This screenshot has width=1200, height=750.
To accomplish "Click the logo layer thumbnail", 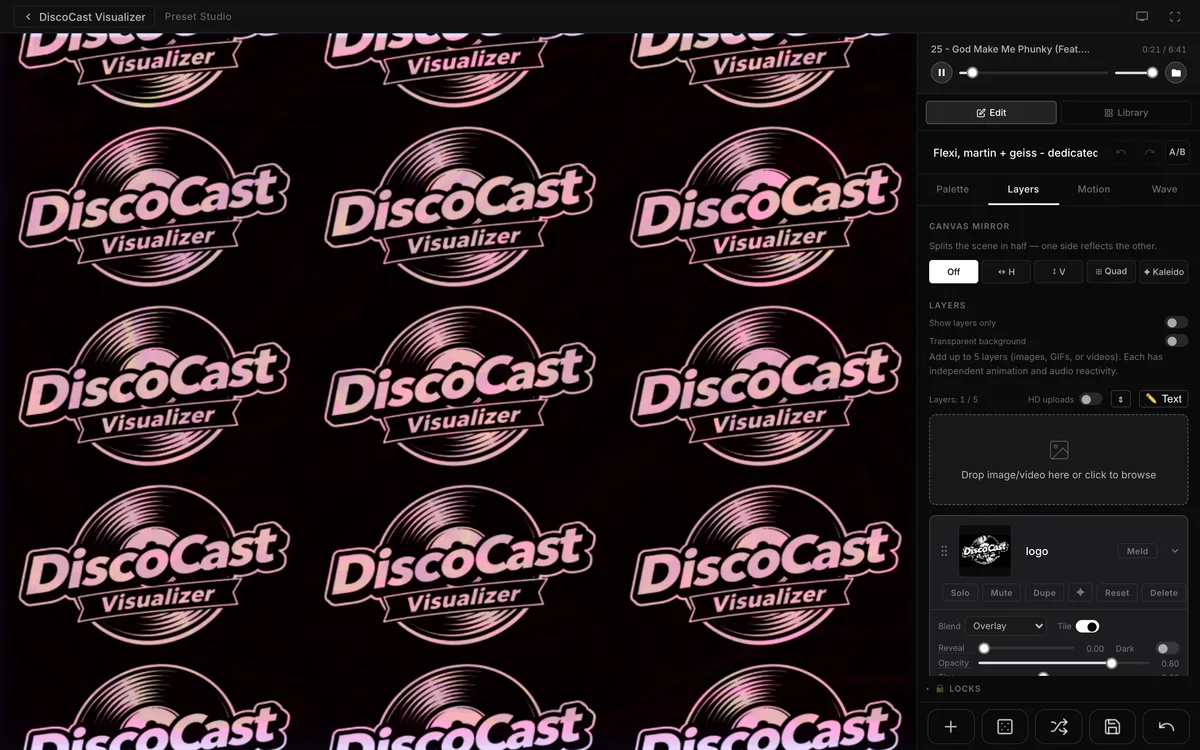I will [985, 551].
